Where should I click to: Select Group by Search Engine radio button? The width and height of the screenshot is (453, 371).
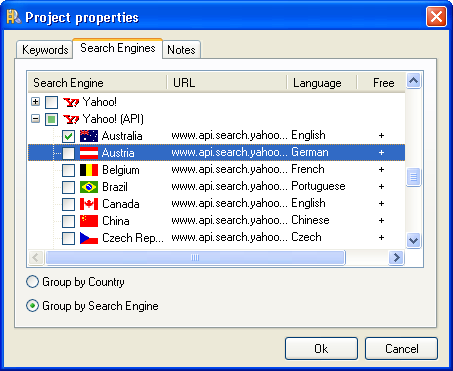click(x=32, y=306)
